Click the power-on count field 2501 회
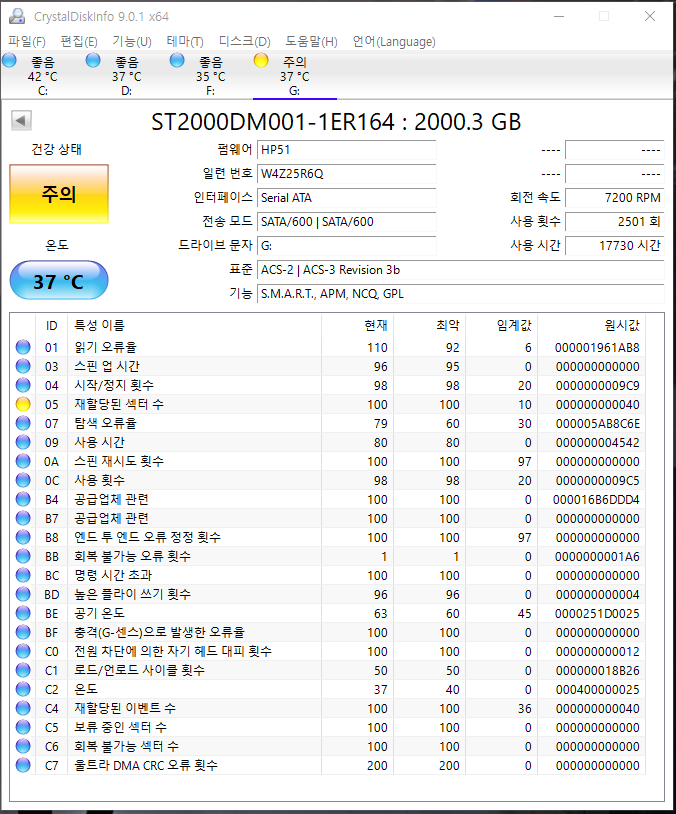 615,222
